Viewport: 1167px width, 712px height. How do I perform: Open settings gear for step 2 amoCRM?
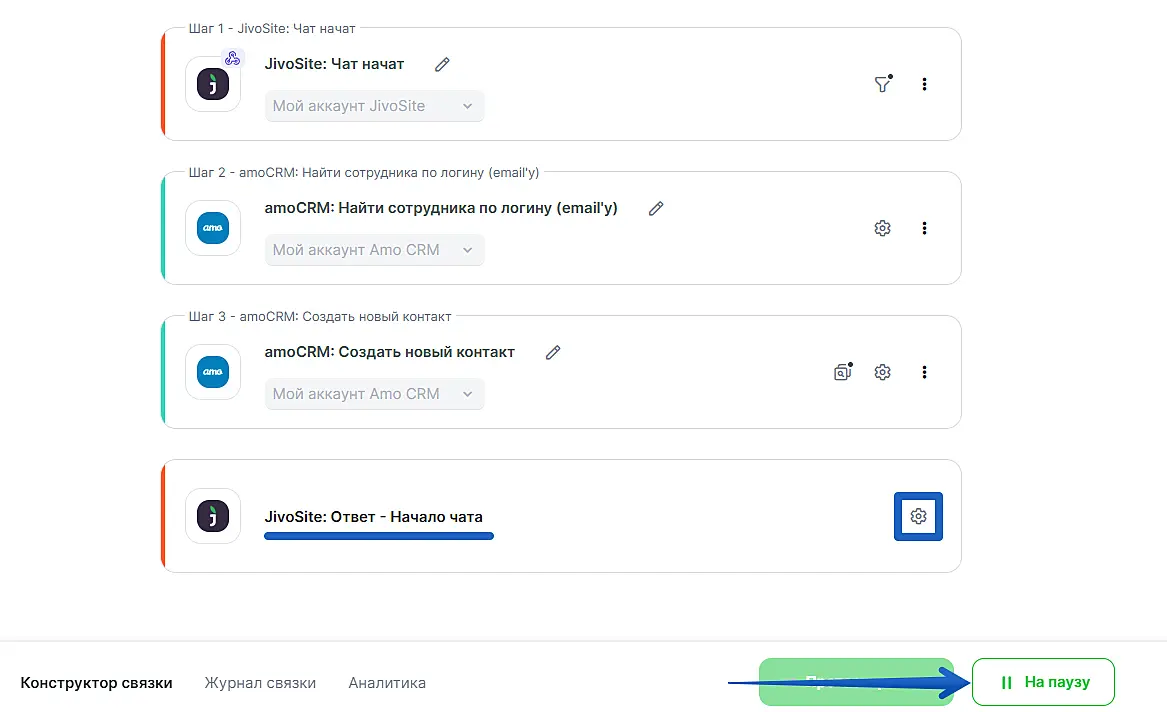882,228
